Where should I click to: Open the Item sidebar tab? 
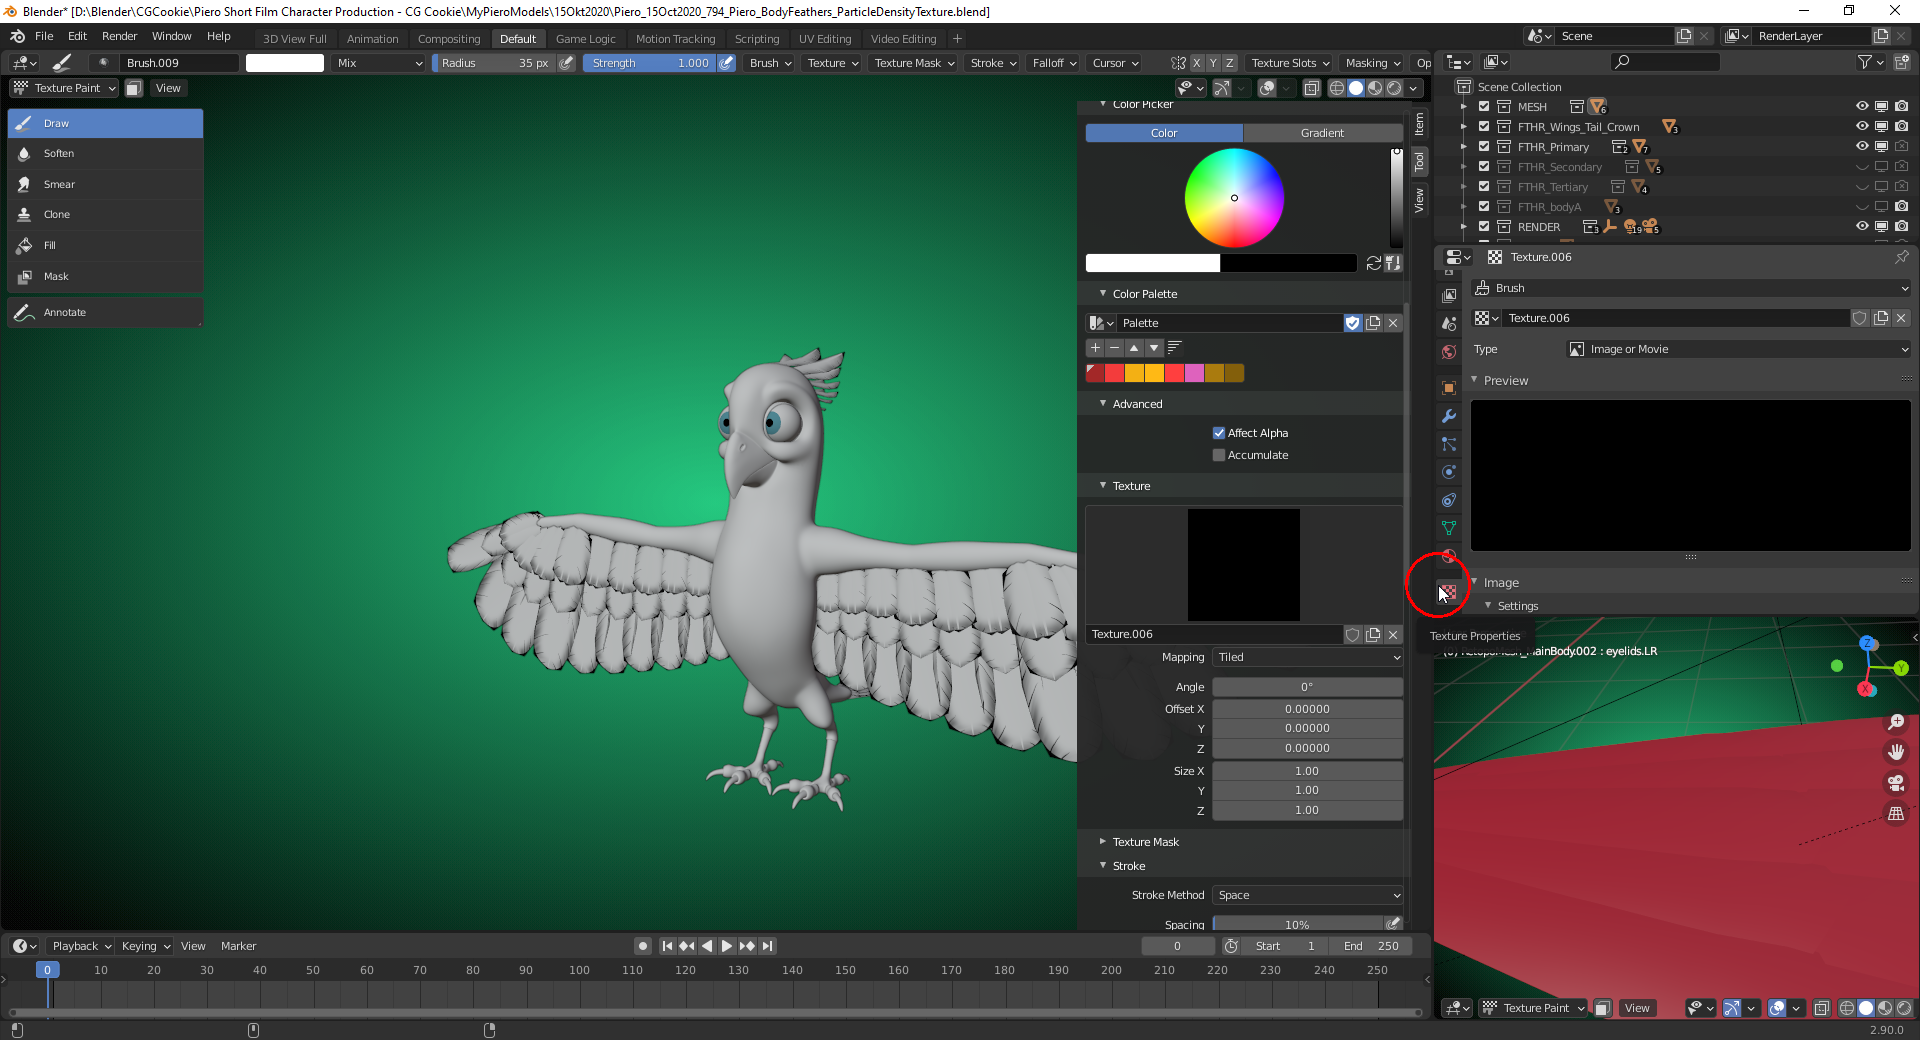1419,124
